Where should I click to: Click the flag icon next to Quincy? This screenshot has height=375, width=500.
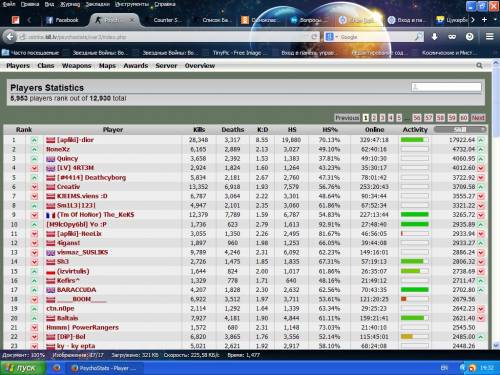[50, 159]
